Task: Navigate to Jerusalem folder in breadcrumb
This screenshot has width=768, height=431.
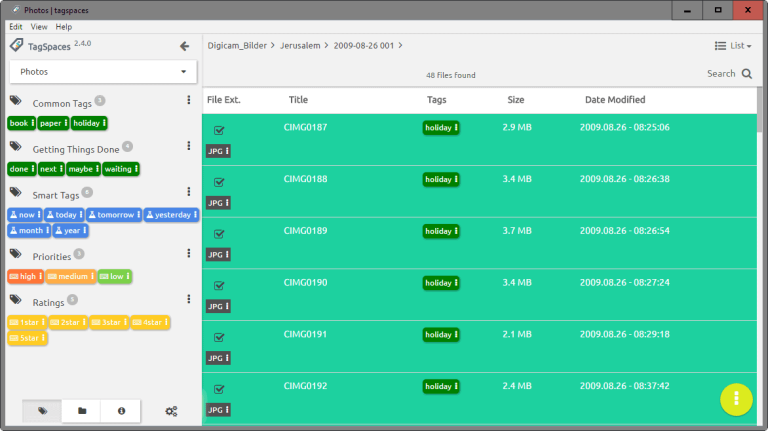Action: pos(302,46)
